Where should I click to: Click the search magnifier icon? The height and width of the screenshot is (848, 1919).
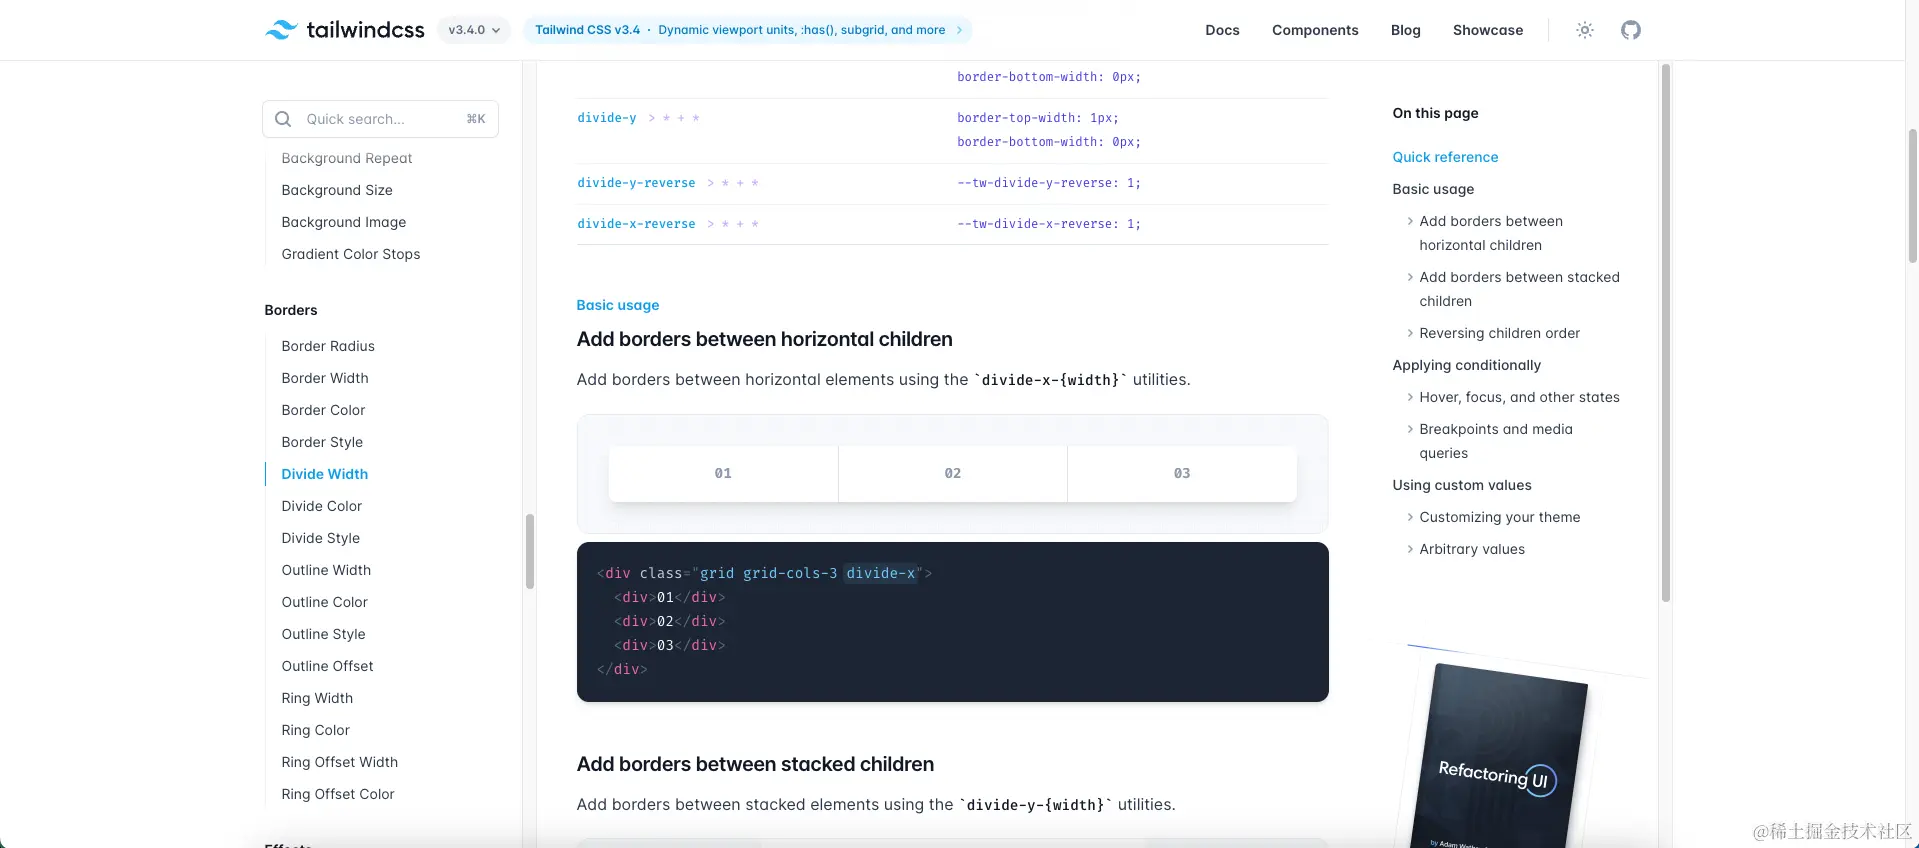[x=283, y=119]
